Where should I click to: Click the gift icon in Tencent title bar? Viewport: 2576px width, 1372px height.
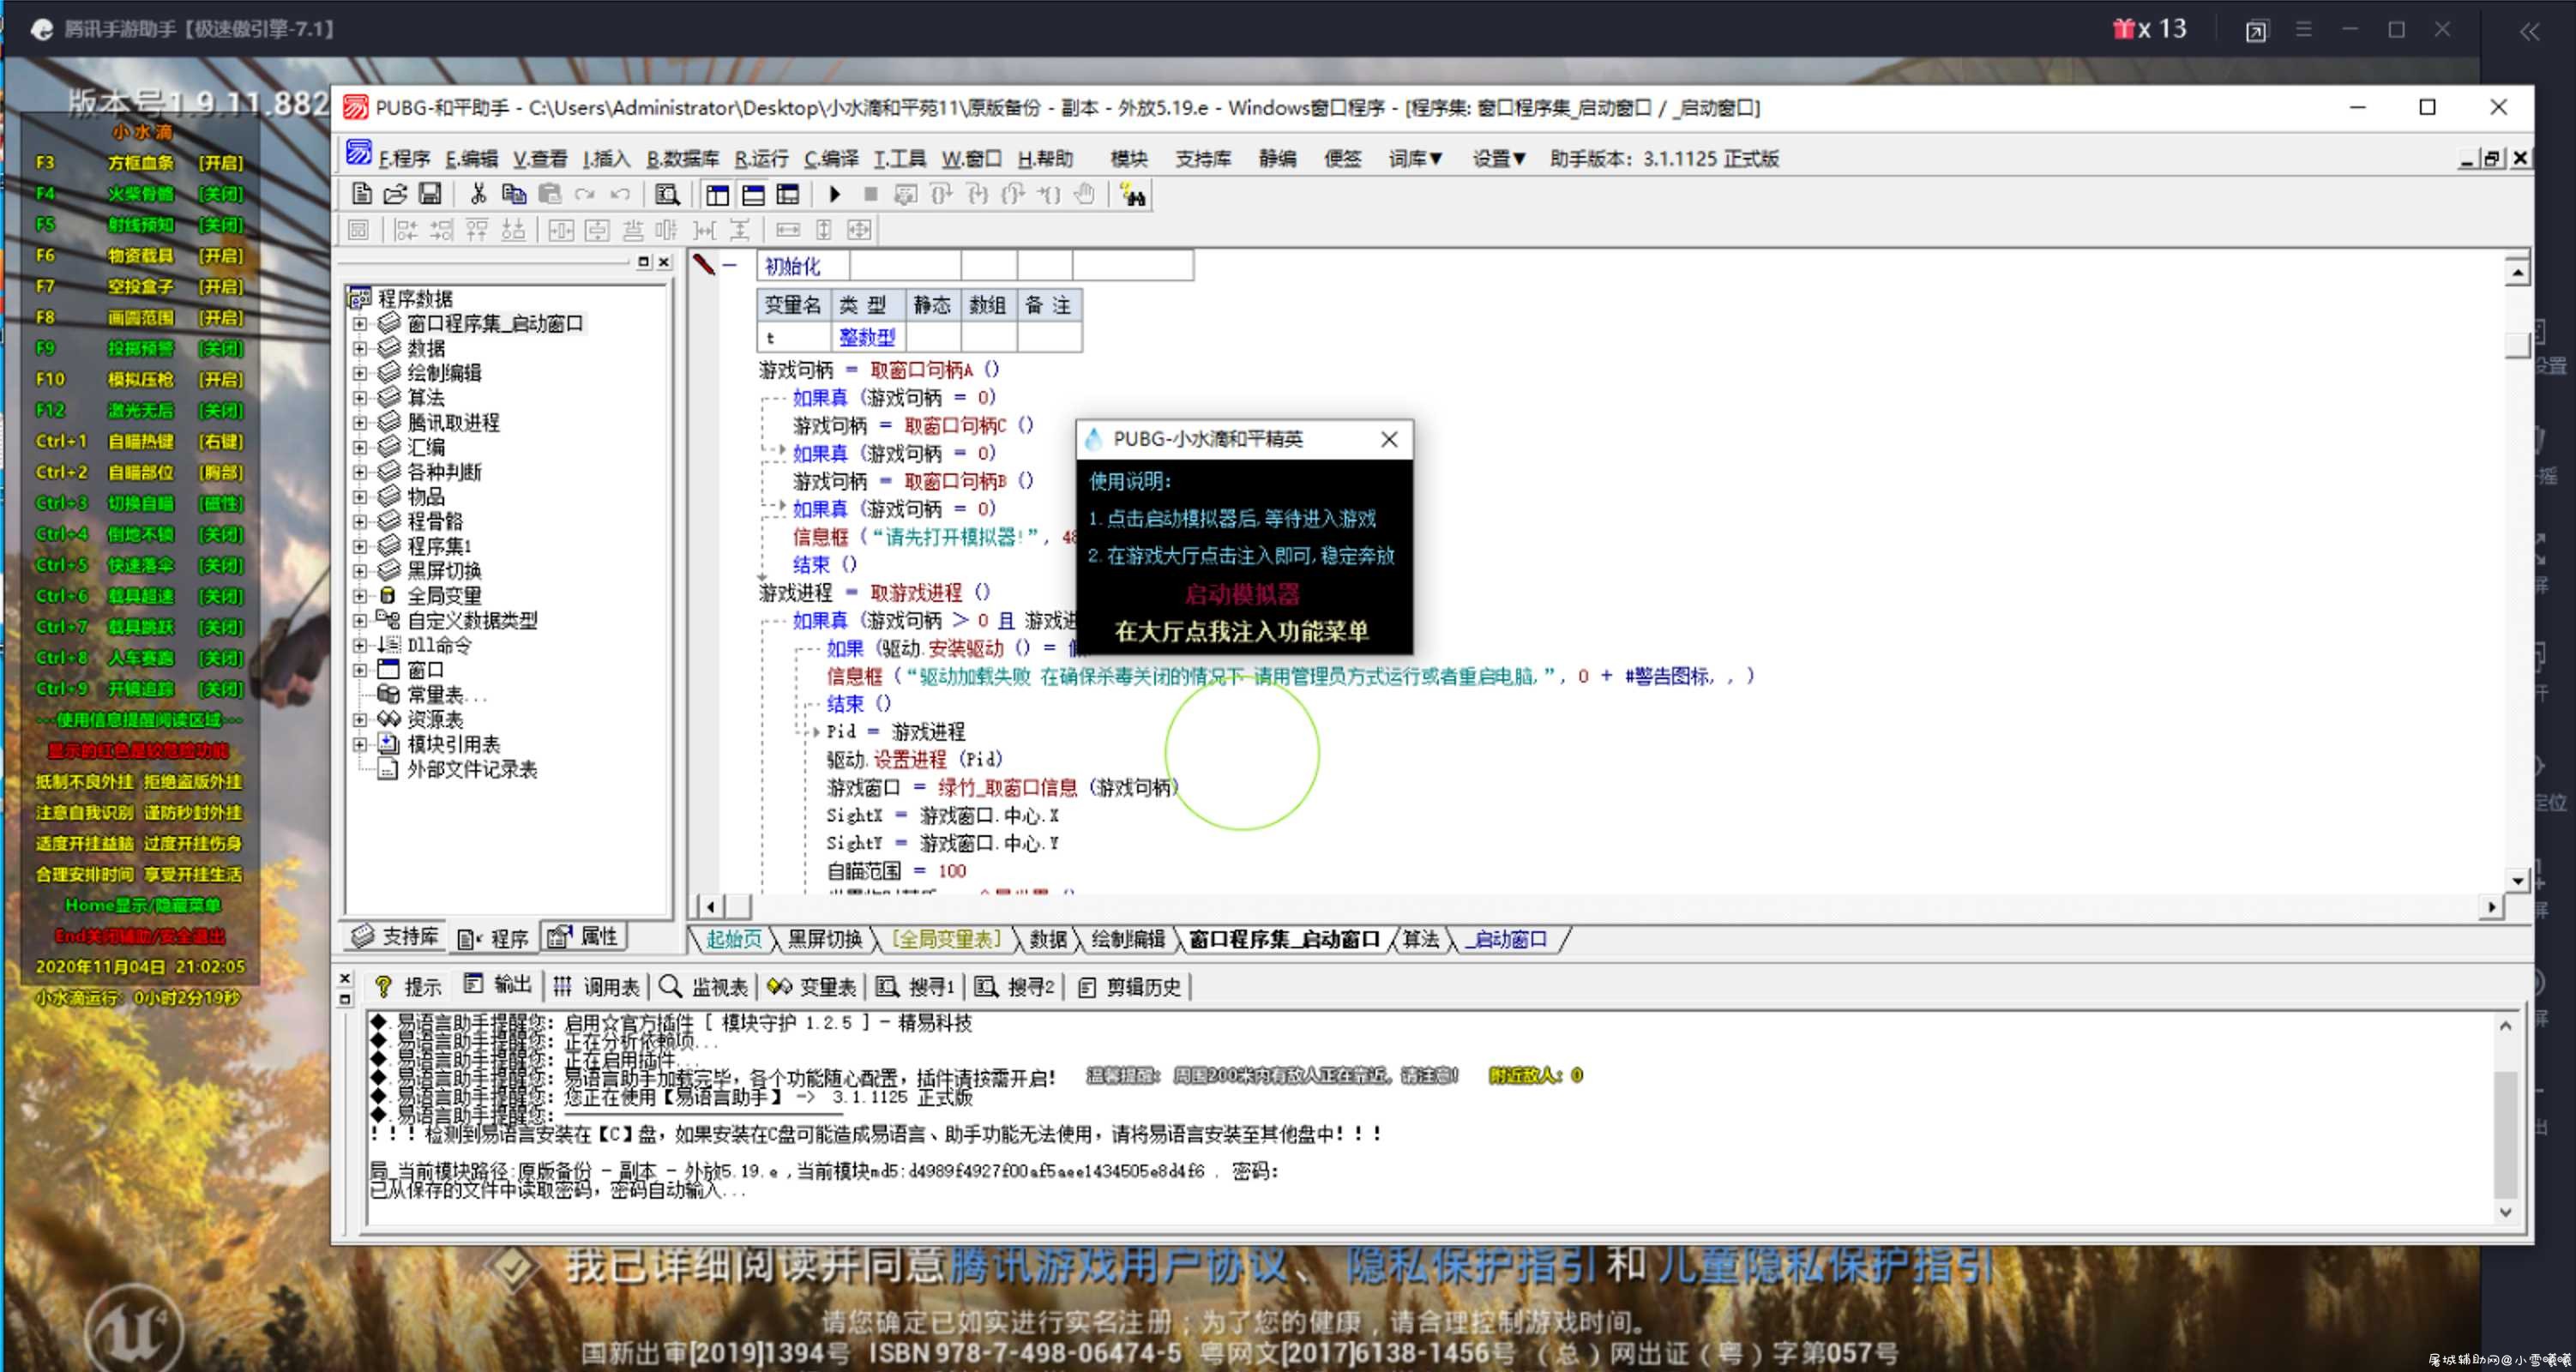2123,28
